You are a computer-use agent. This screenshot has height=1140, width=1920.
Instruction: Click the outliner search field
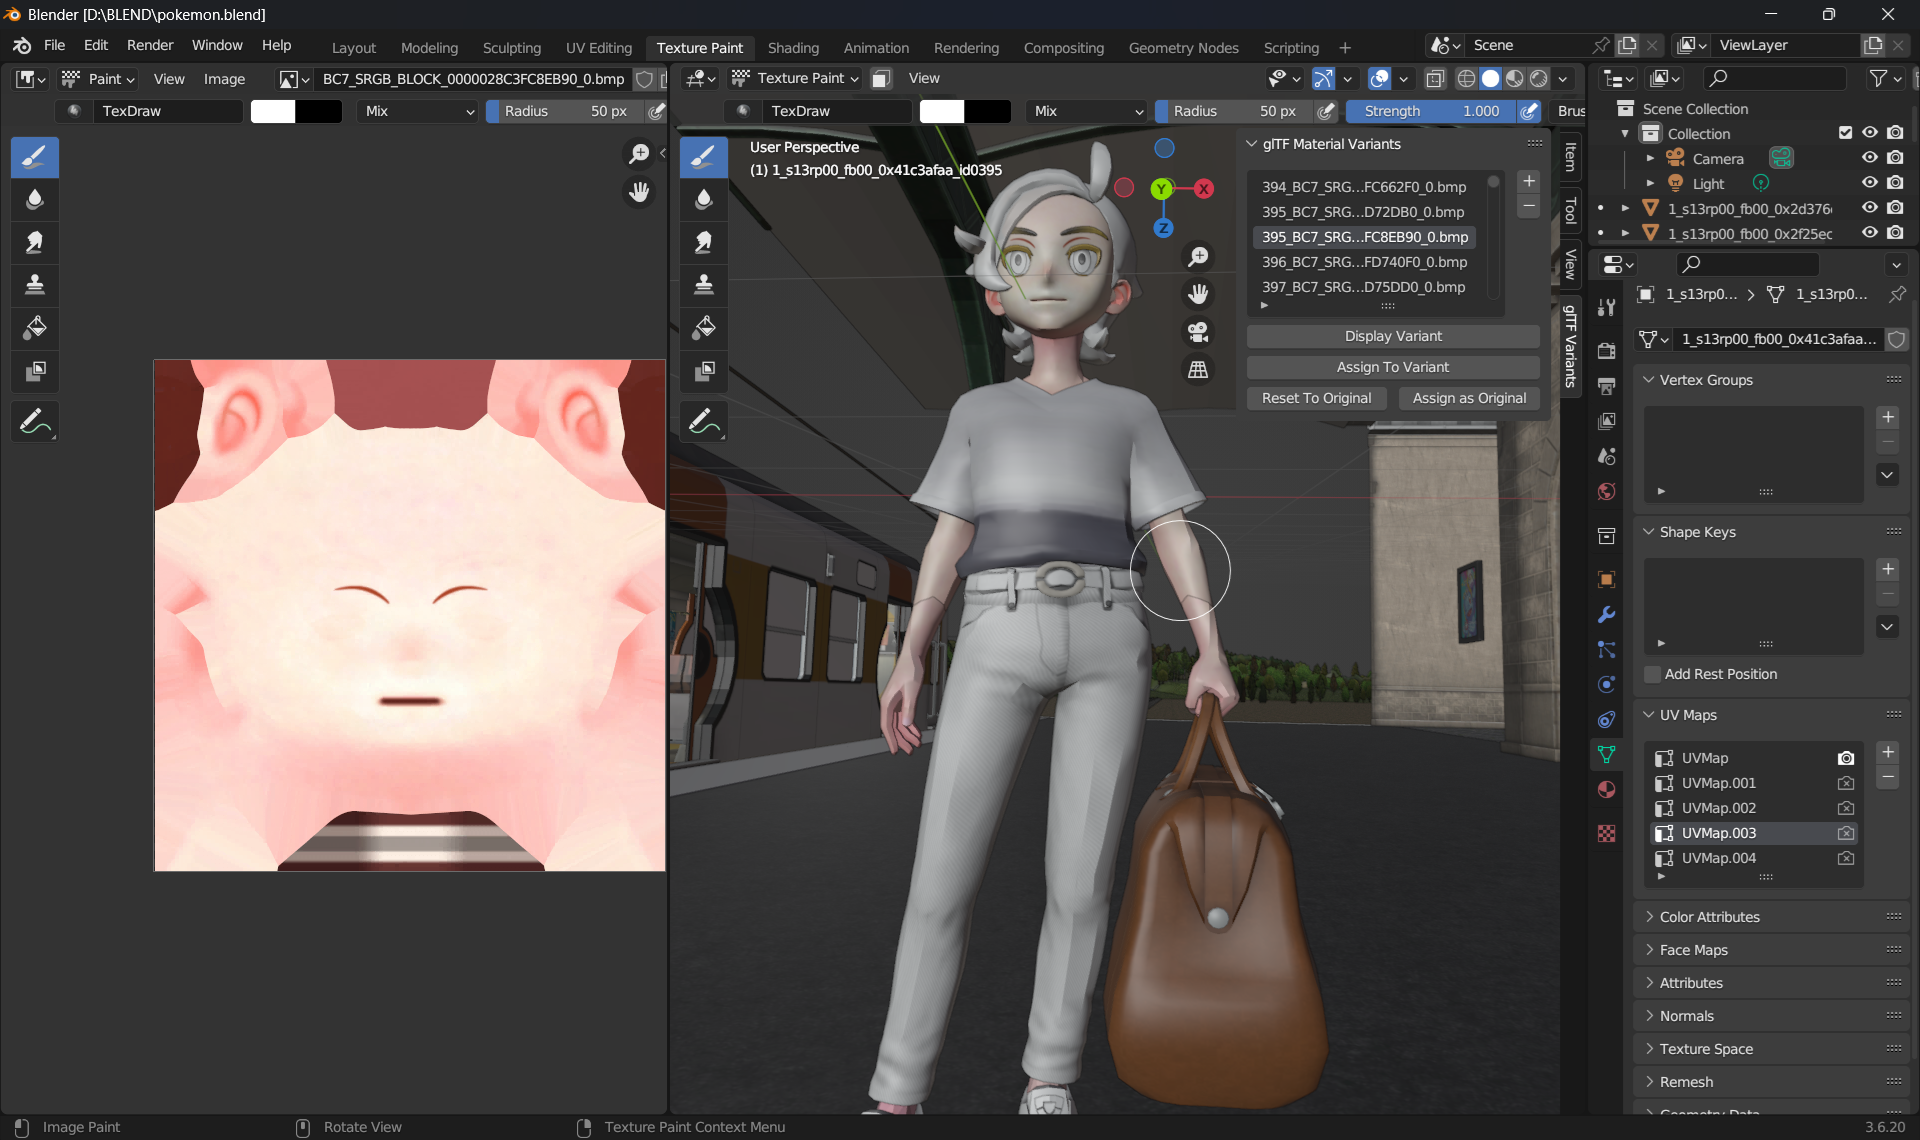[1775, 78]
